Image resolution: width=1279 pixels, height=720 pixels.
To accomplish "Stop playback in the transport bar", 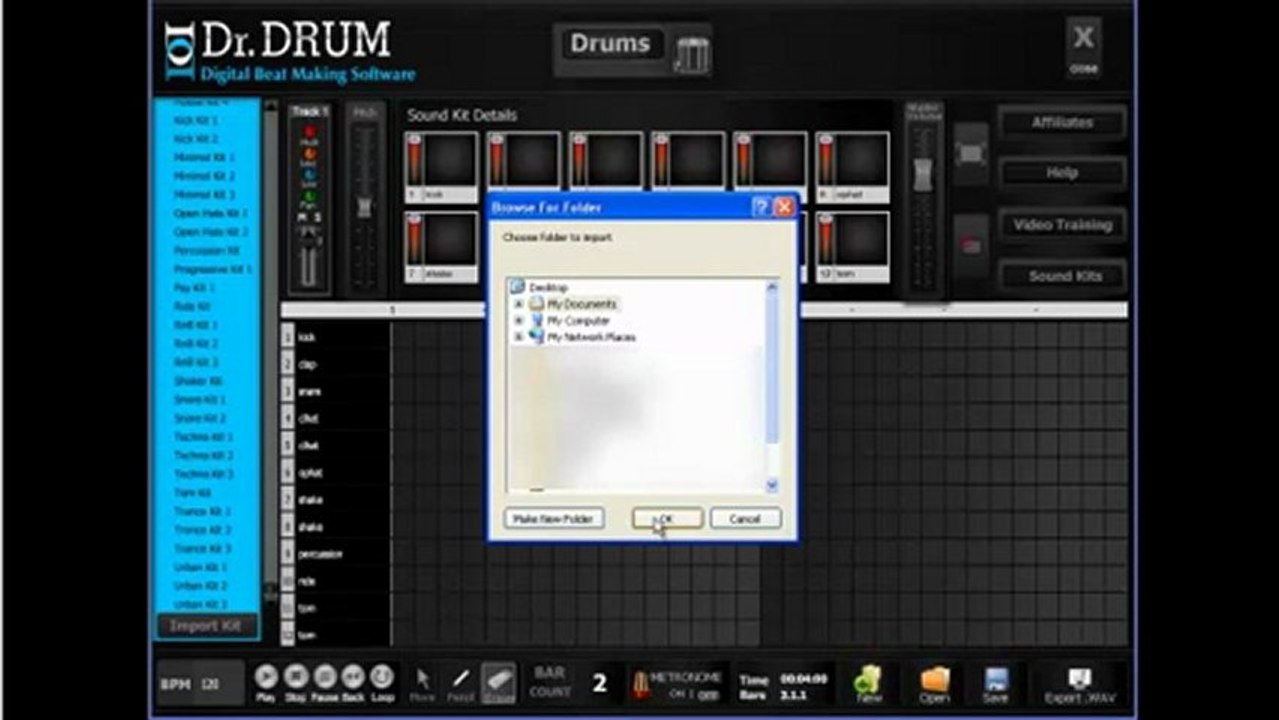I will pos(296,677).
